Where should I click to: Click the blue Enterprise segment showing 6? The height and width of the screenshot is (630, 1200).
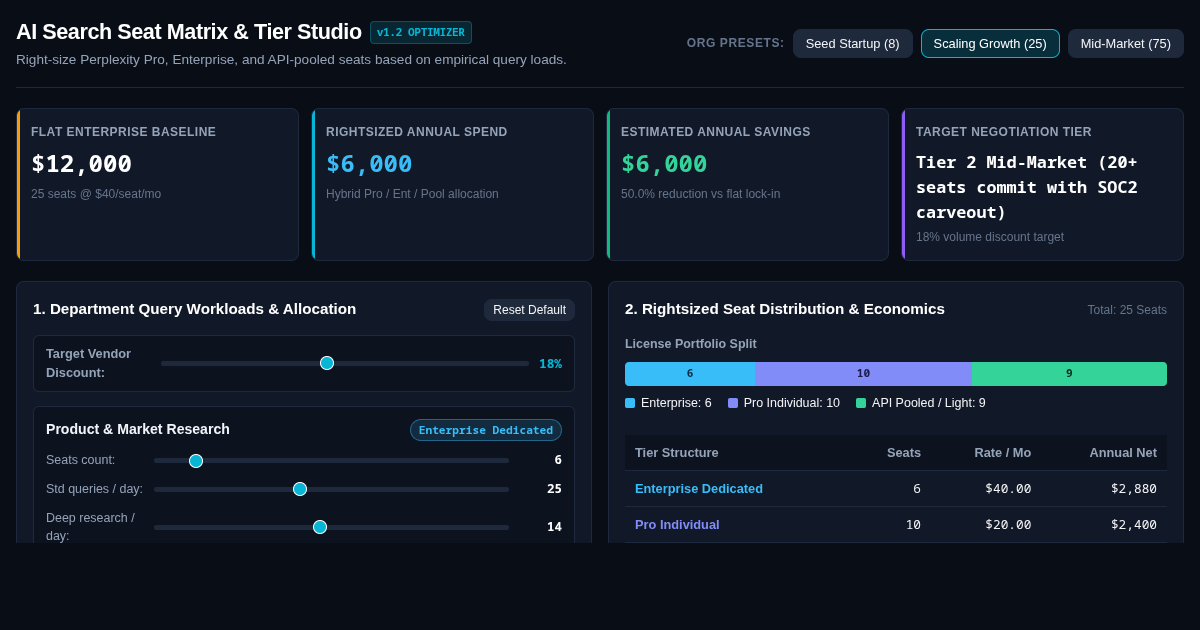(690, 374)
